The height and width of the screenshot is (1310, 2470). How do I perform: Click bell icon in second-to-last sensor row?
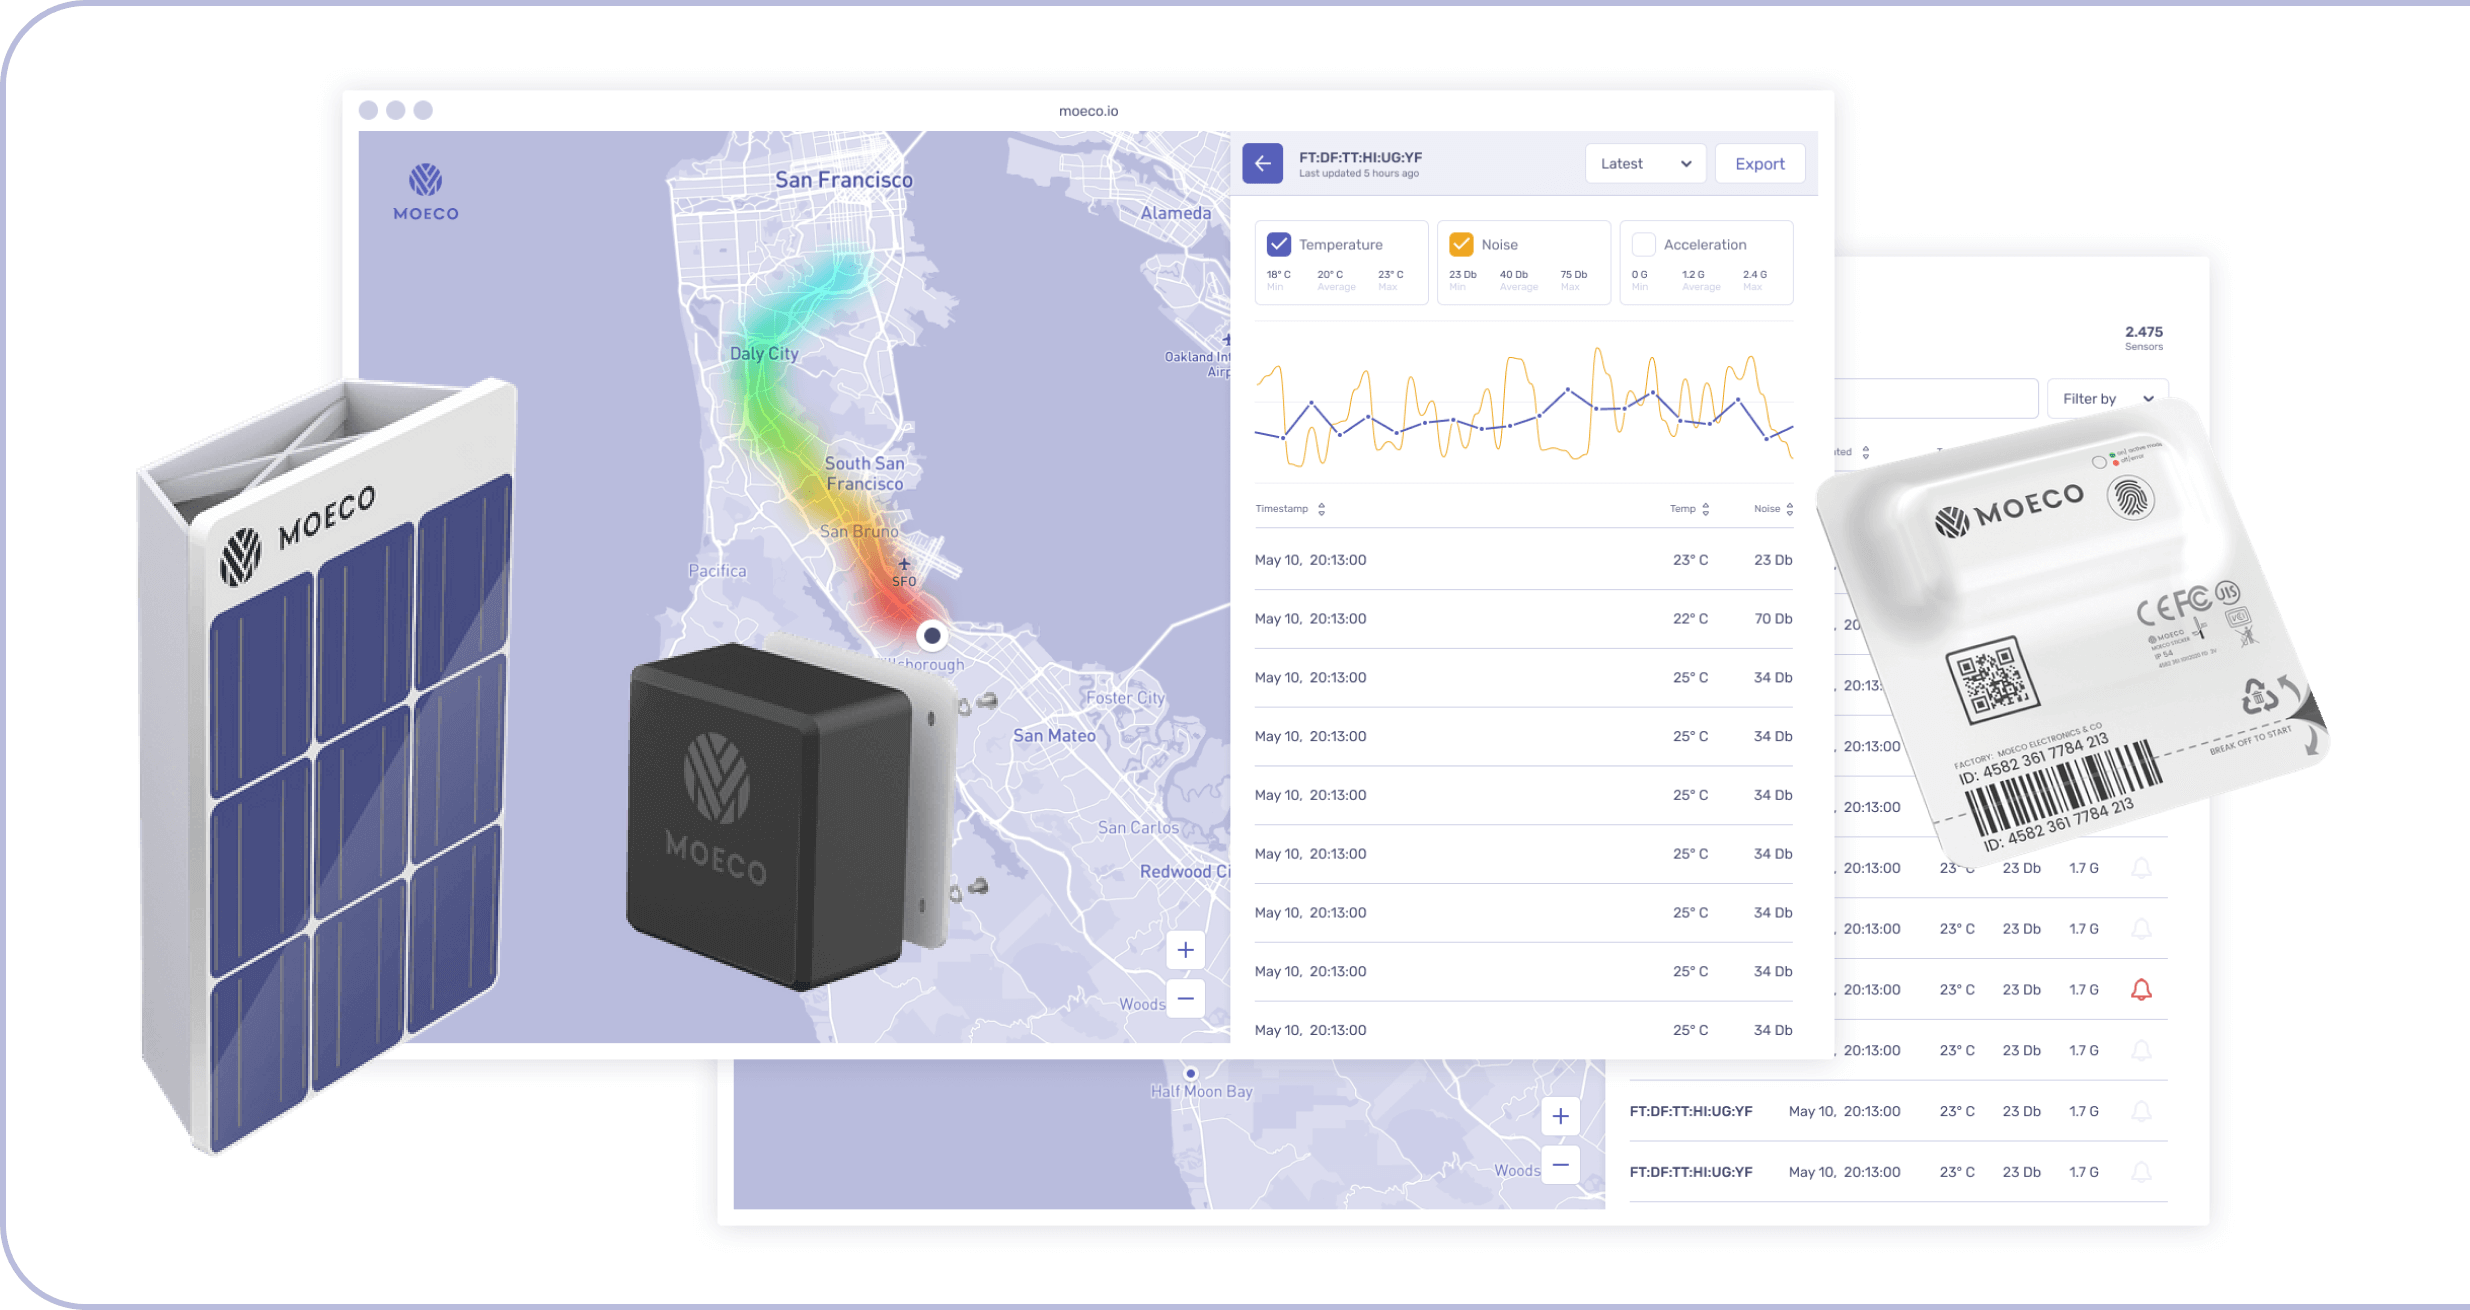coord(2141,1111)
